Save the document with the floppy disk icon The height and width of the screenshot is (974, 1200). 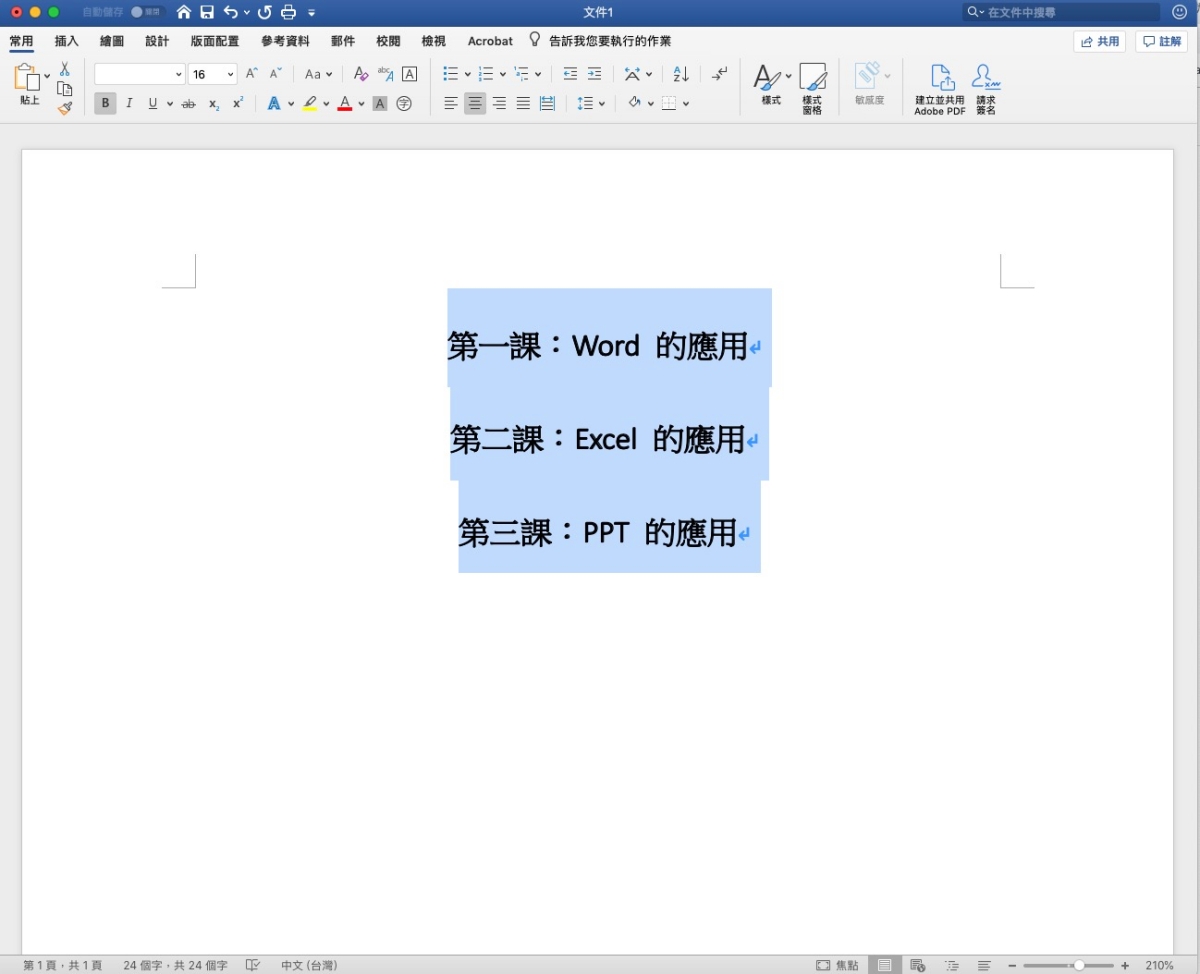[x=207, y=12]
